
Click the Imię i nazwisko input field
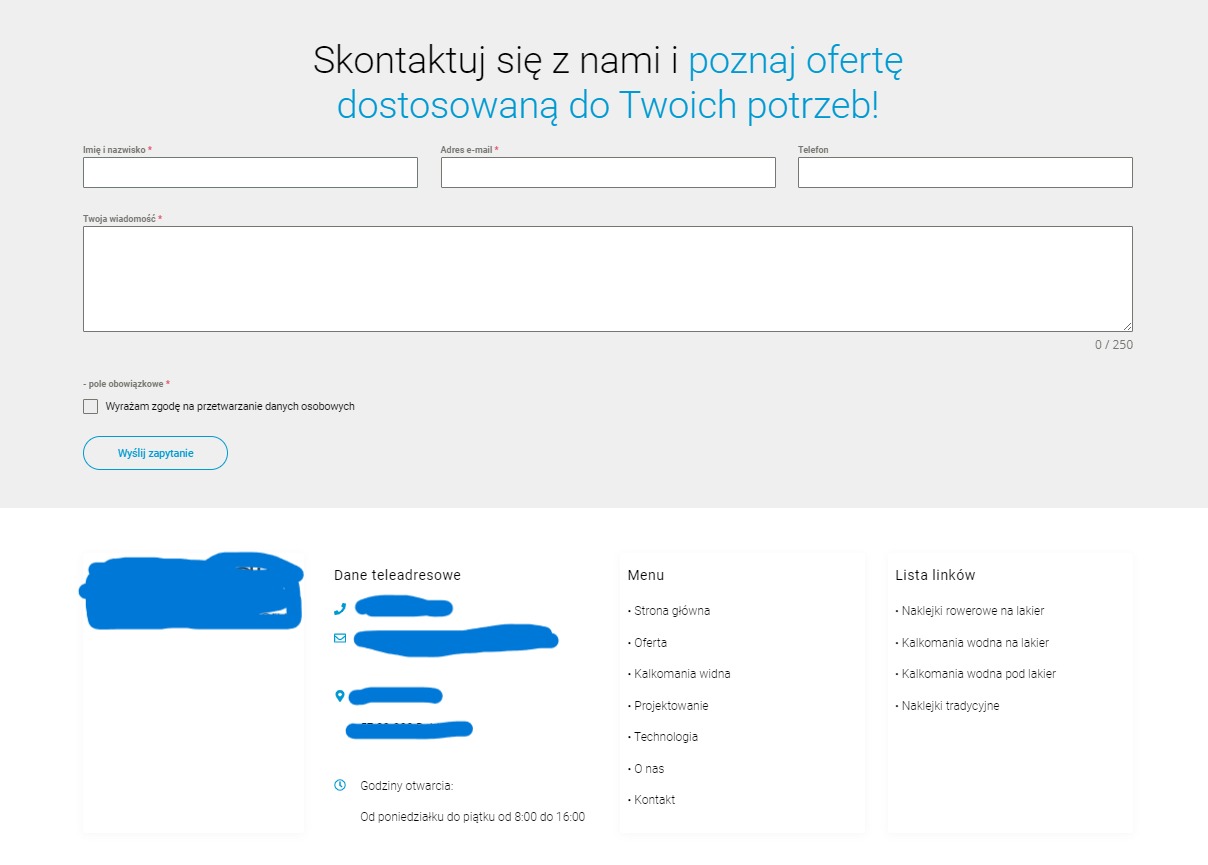click(x=250, y=172)
